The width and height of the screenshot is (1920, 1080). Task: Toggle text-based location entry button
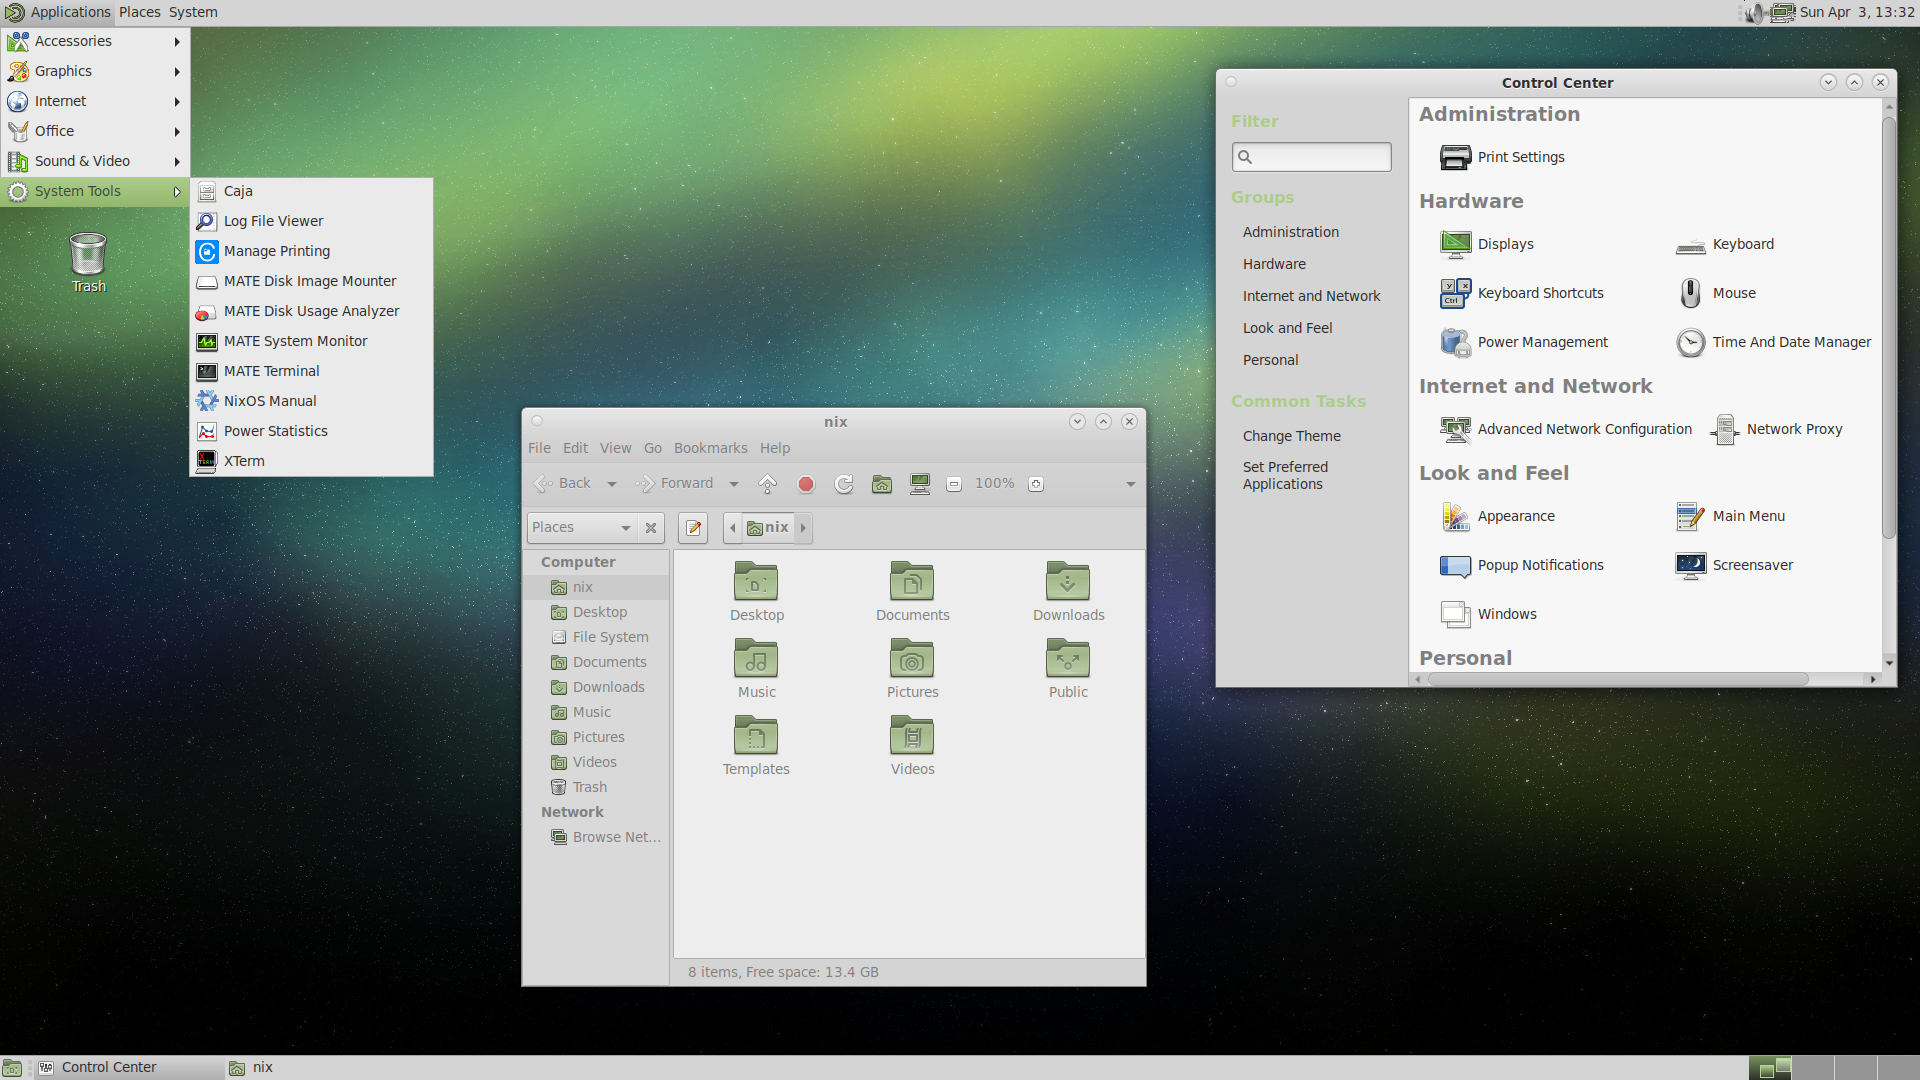pos(693,528)
